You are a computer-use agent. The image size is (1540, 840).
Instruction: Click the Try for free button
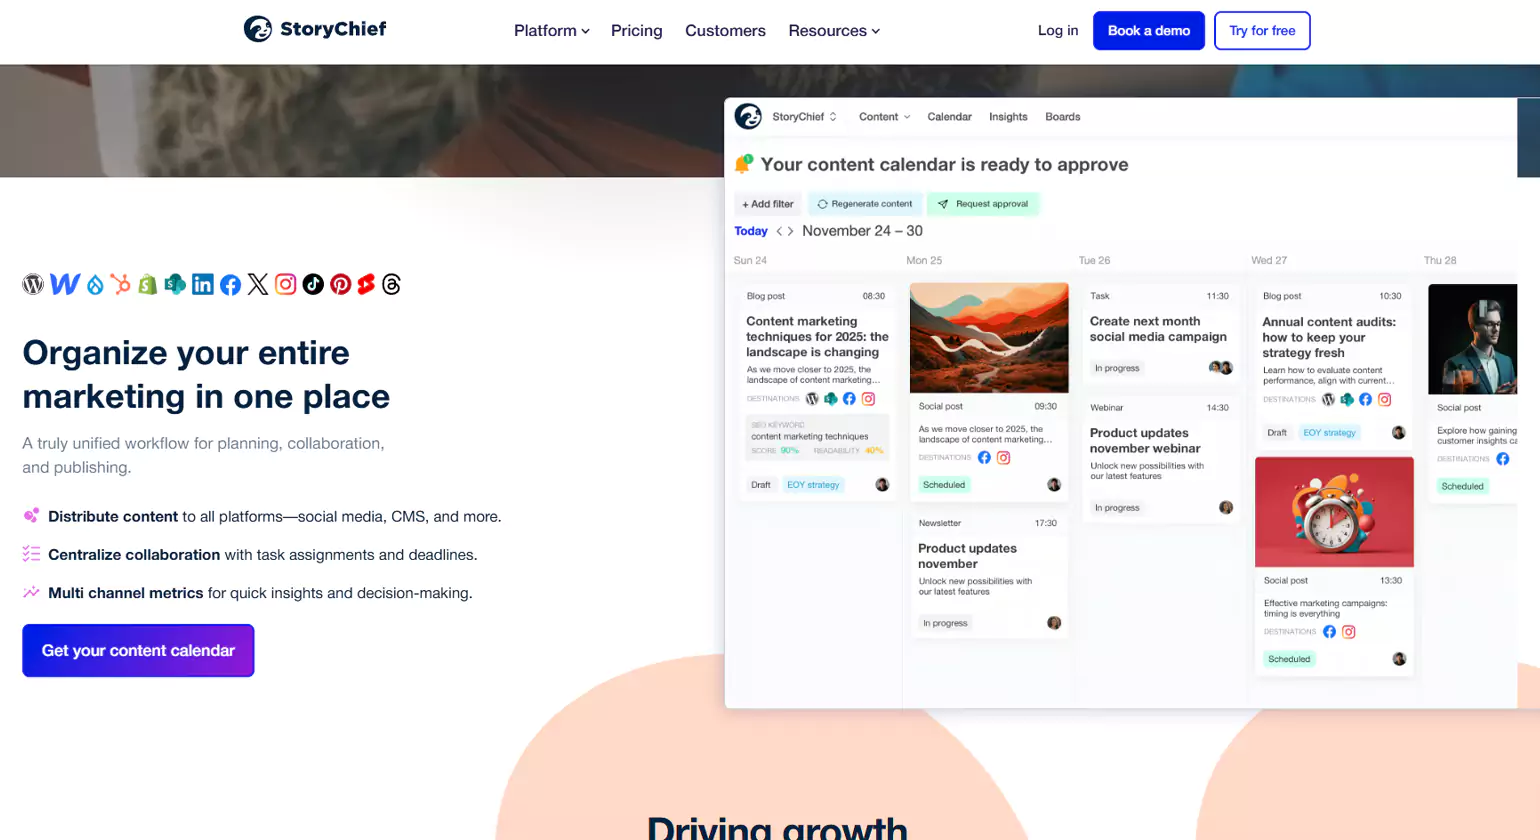1262,31
